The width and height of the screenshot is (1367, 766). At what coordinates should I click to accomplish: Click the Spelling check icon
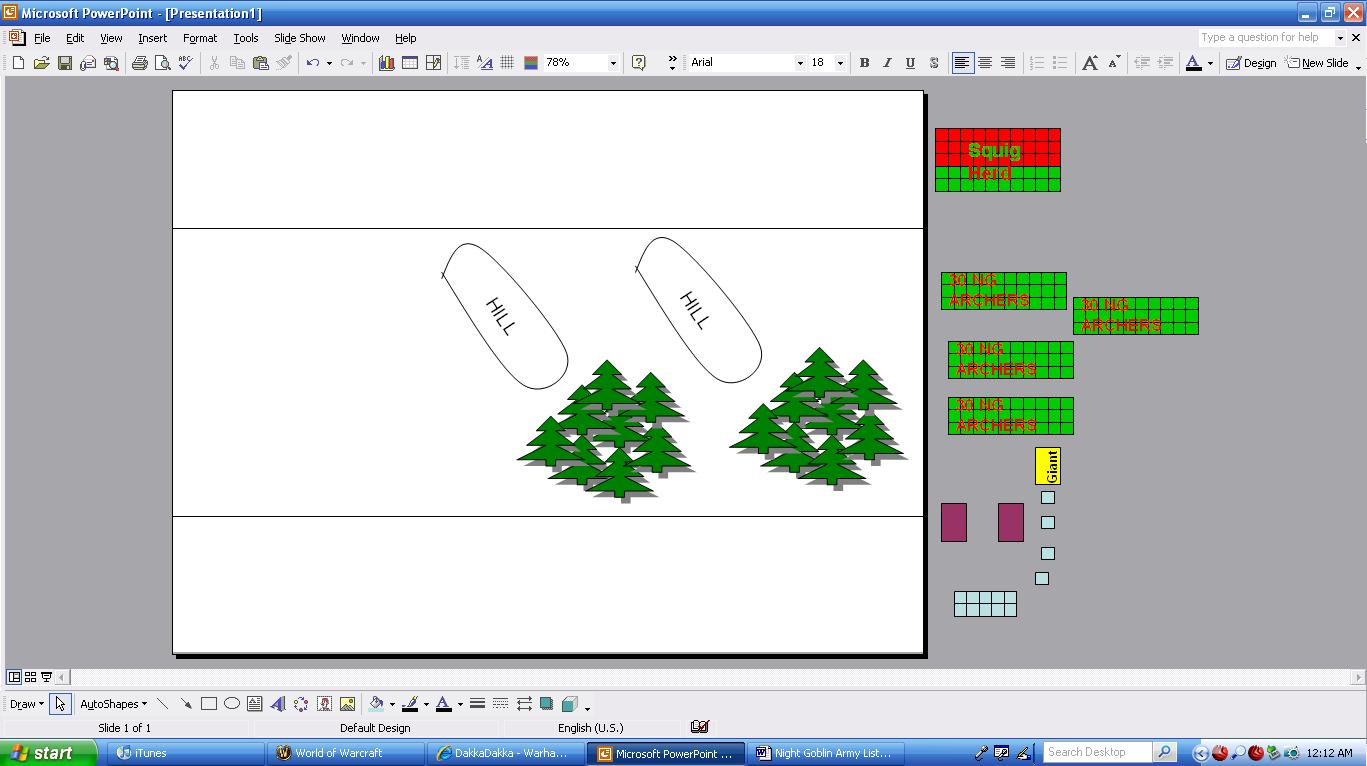click(185, 63)
